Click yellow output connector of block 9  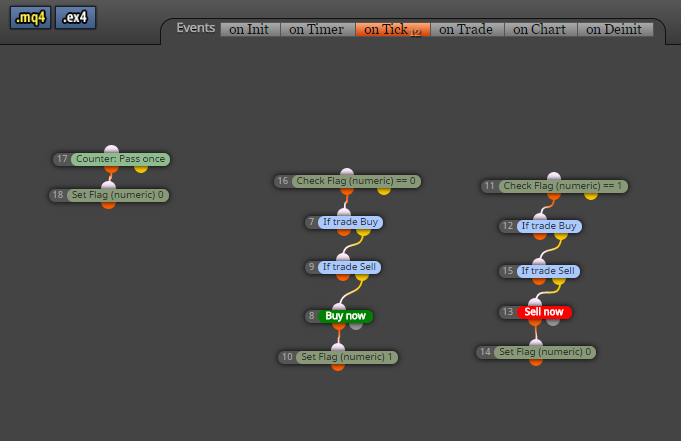(362, 276)
